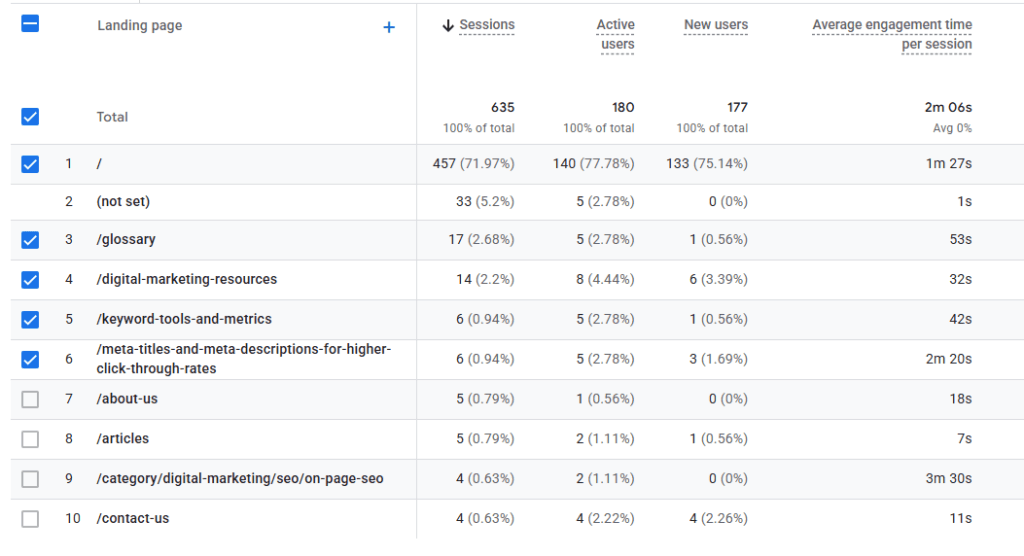
Task: Uncheck the Total row checkbox
Action: click(x=30, y=117)
